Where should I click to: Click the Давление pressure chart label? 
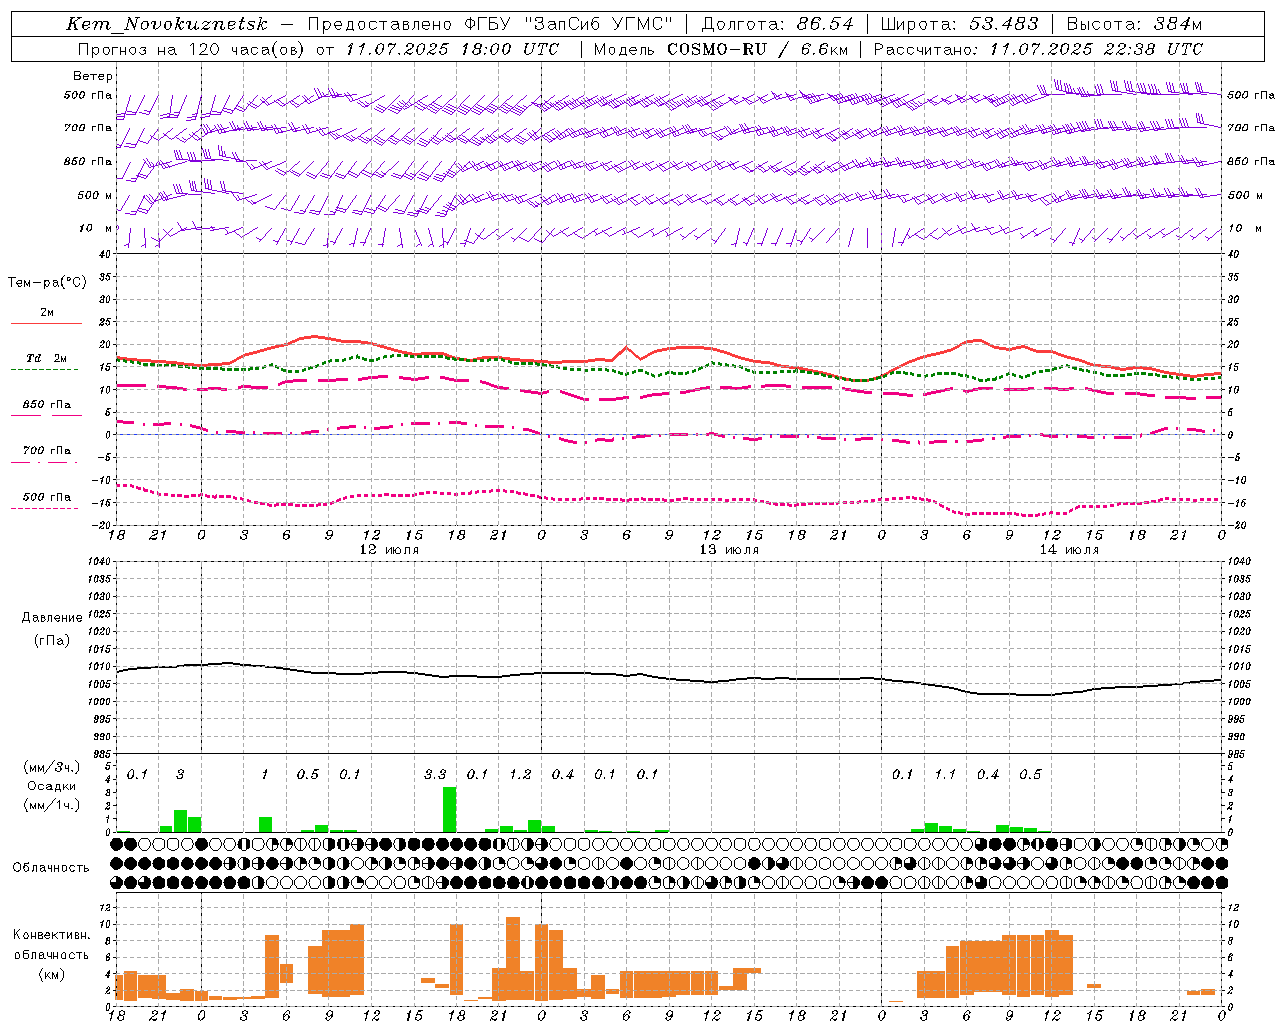52,618
